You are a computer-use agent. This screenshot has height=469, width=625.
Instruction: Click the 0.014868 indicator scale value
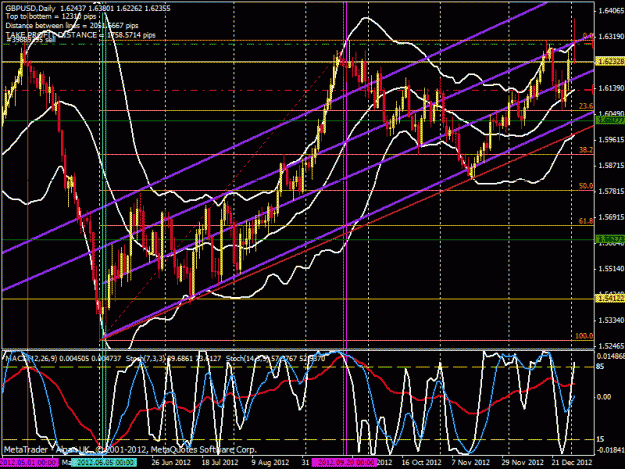[611, 355]
